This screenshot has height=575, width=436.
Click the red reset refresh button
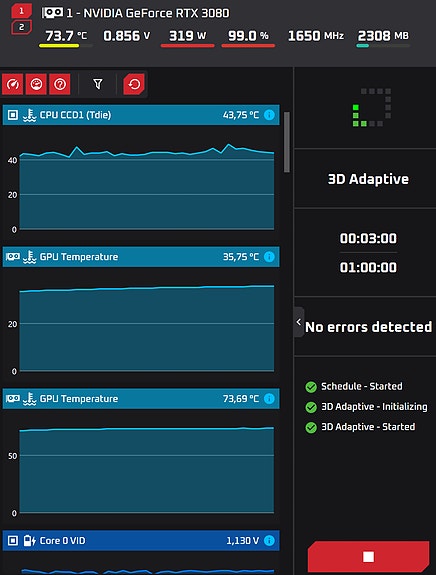click(134, 84)
